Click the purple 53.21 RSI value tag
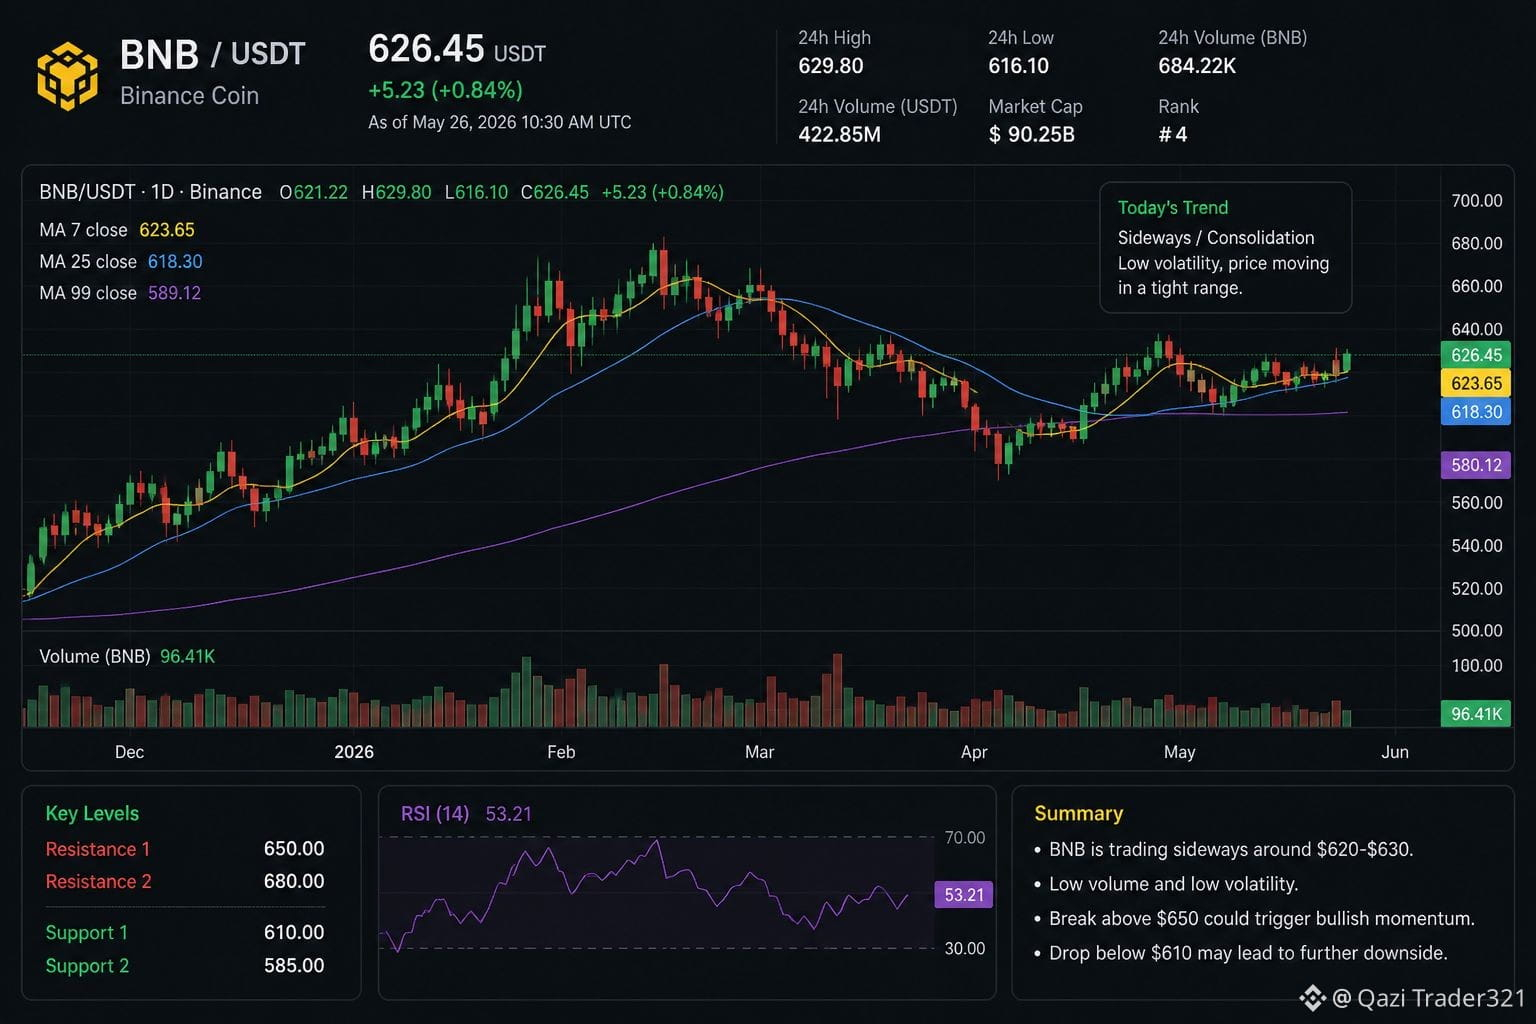The image size is (1536, 1024). [964, 895]
